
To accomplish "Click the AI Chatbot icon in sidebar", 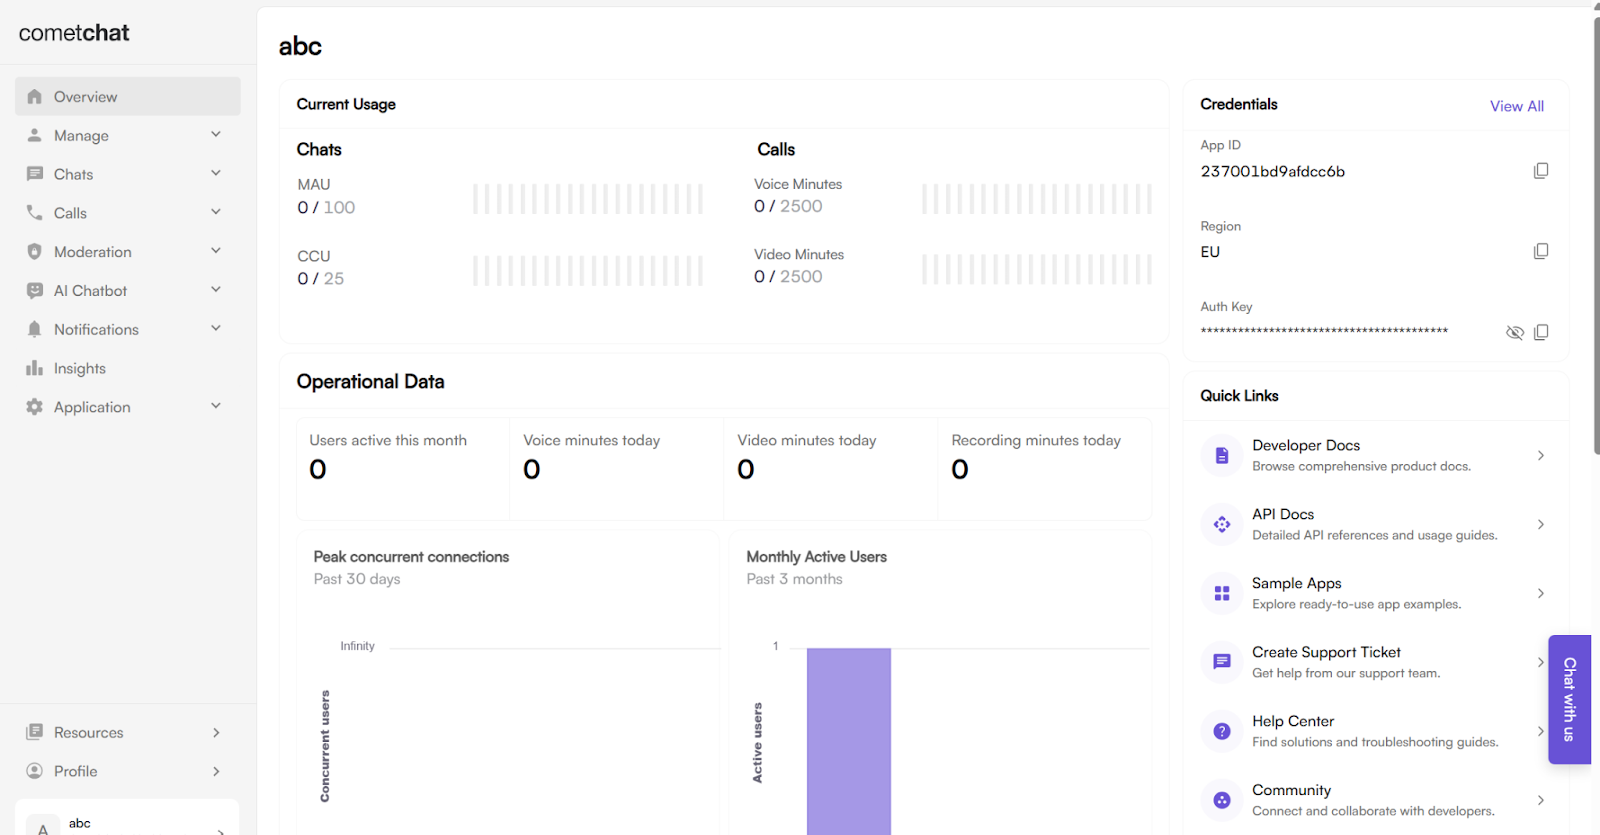I will coord(34,291).
